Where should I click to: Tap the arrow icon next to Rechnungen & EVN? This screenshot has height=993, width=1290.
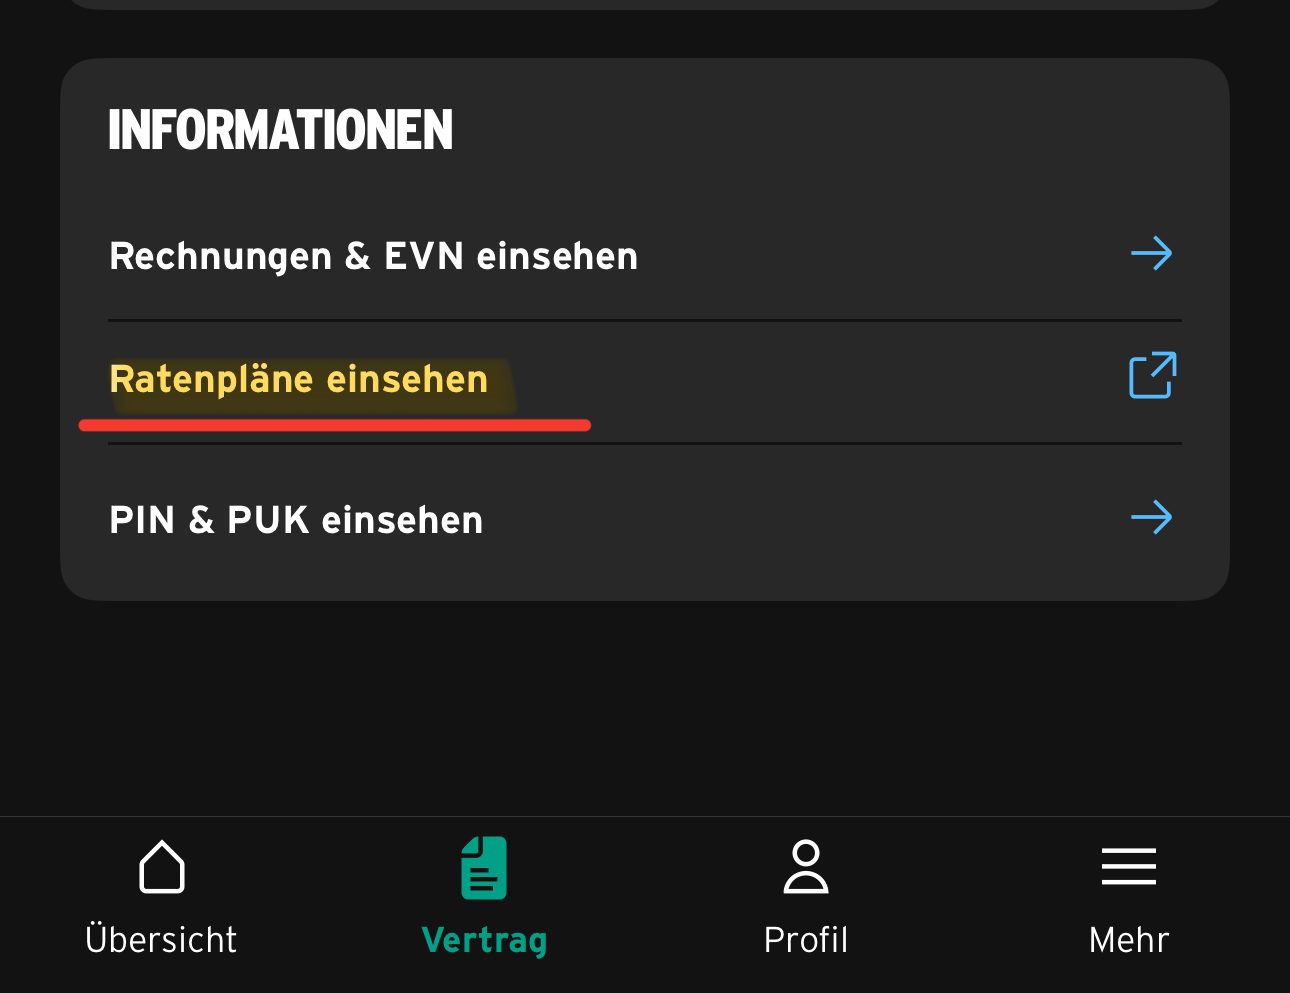point(1151,254)
